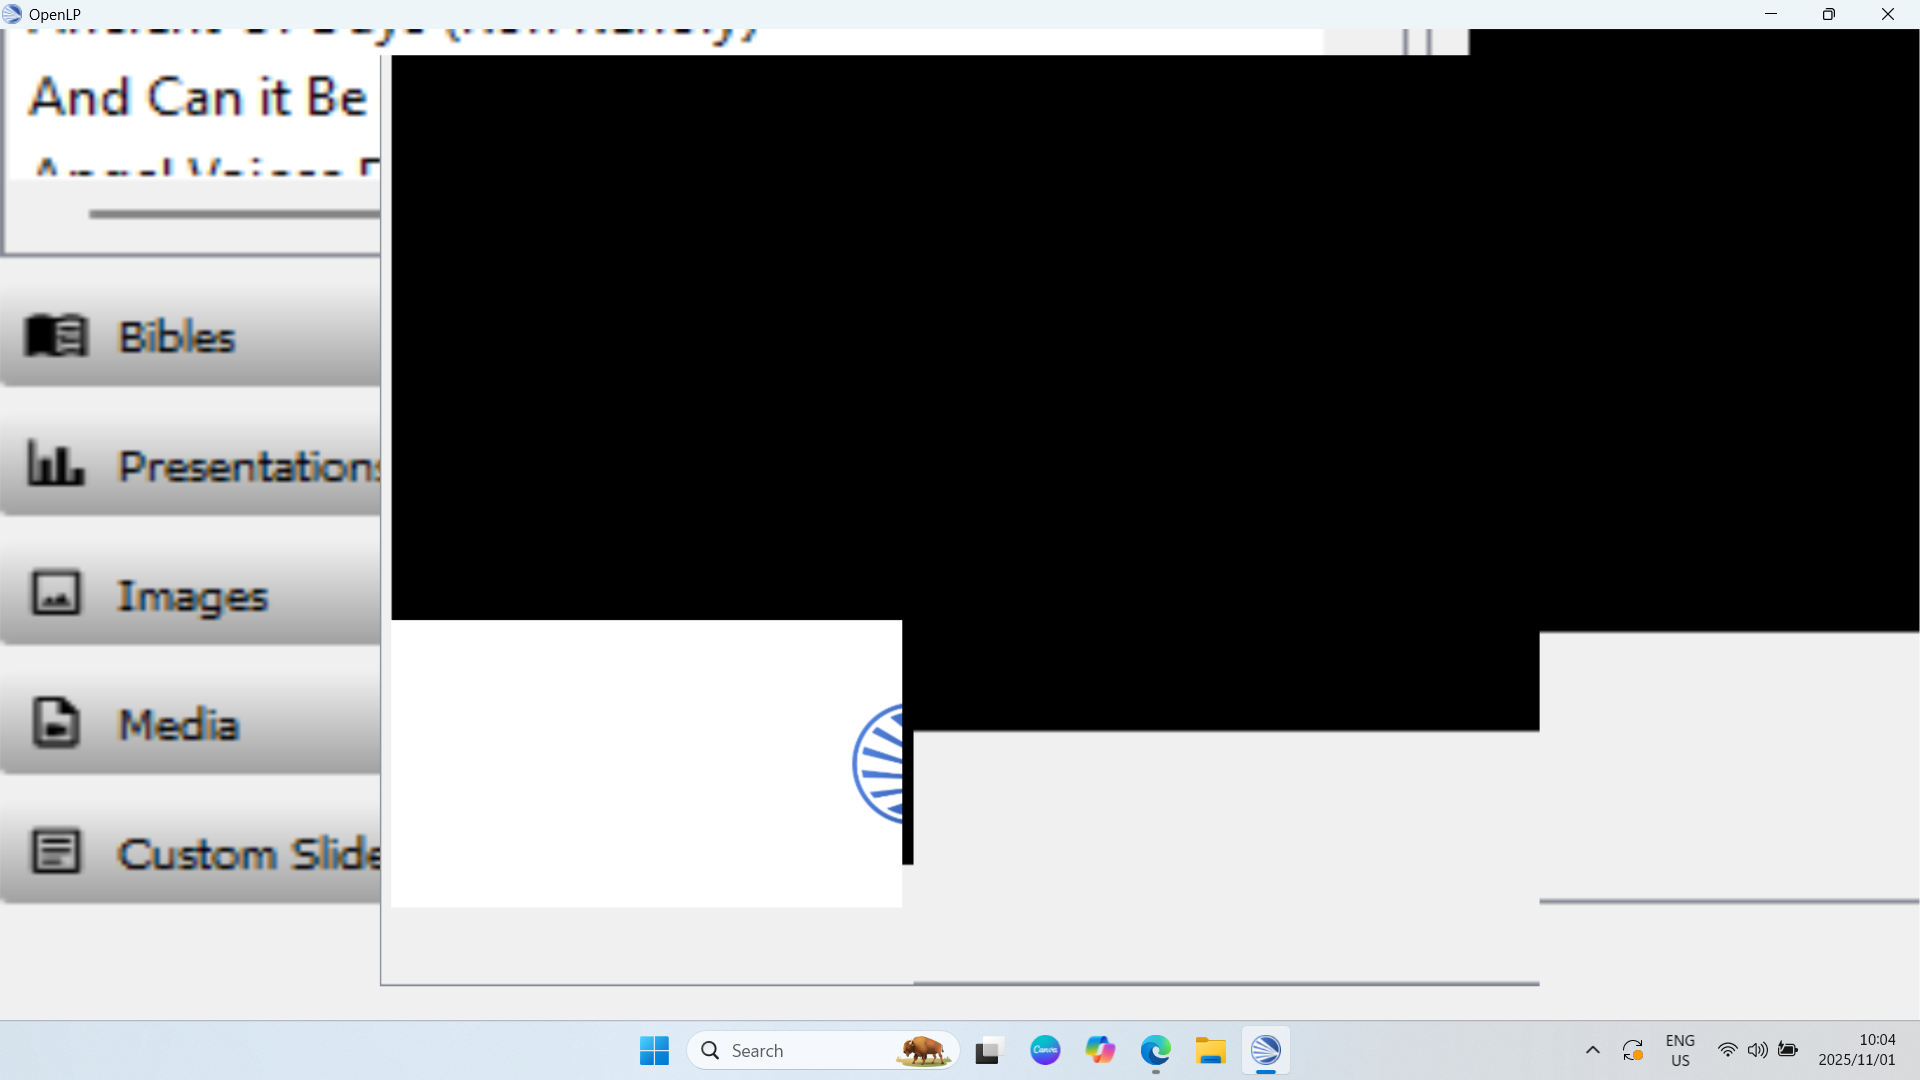This screenshot has width=1920, height=1080.
Task: Open Microsoft Edge from taskbar
Action: [1155, 1050]
